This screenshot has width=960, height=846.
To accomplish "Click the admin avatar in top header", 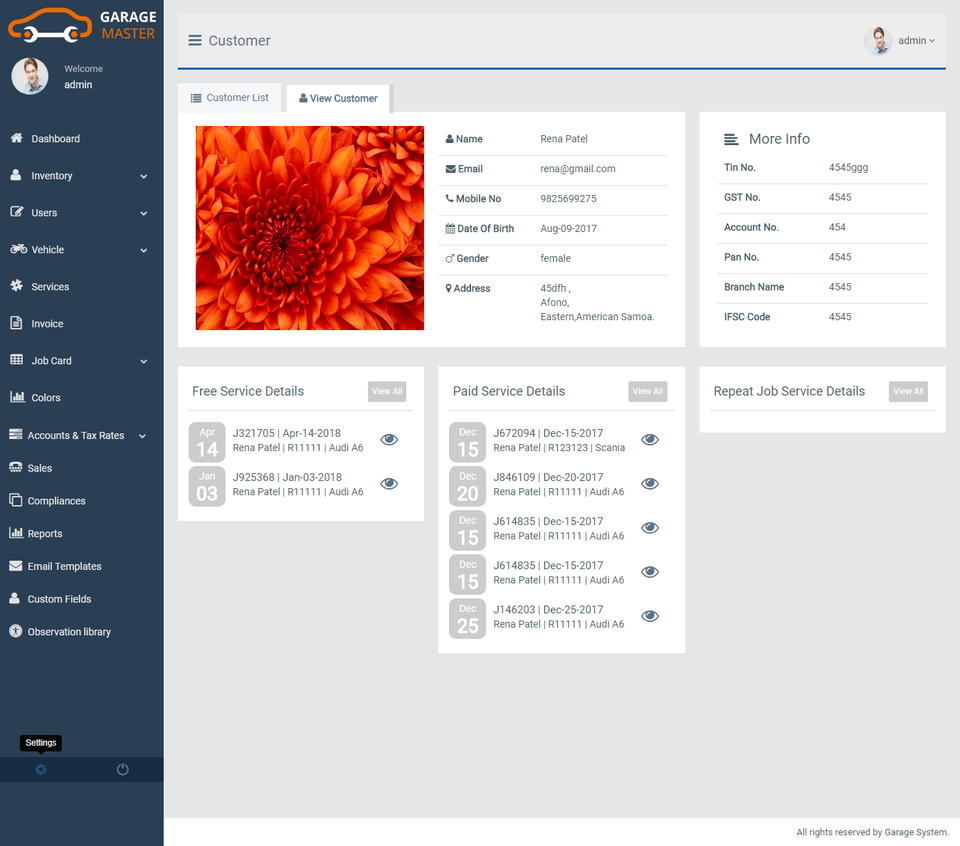I will (x=879, y=40).
